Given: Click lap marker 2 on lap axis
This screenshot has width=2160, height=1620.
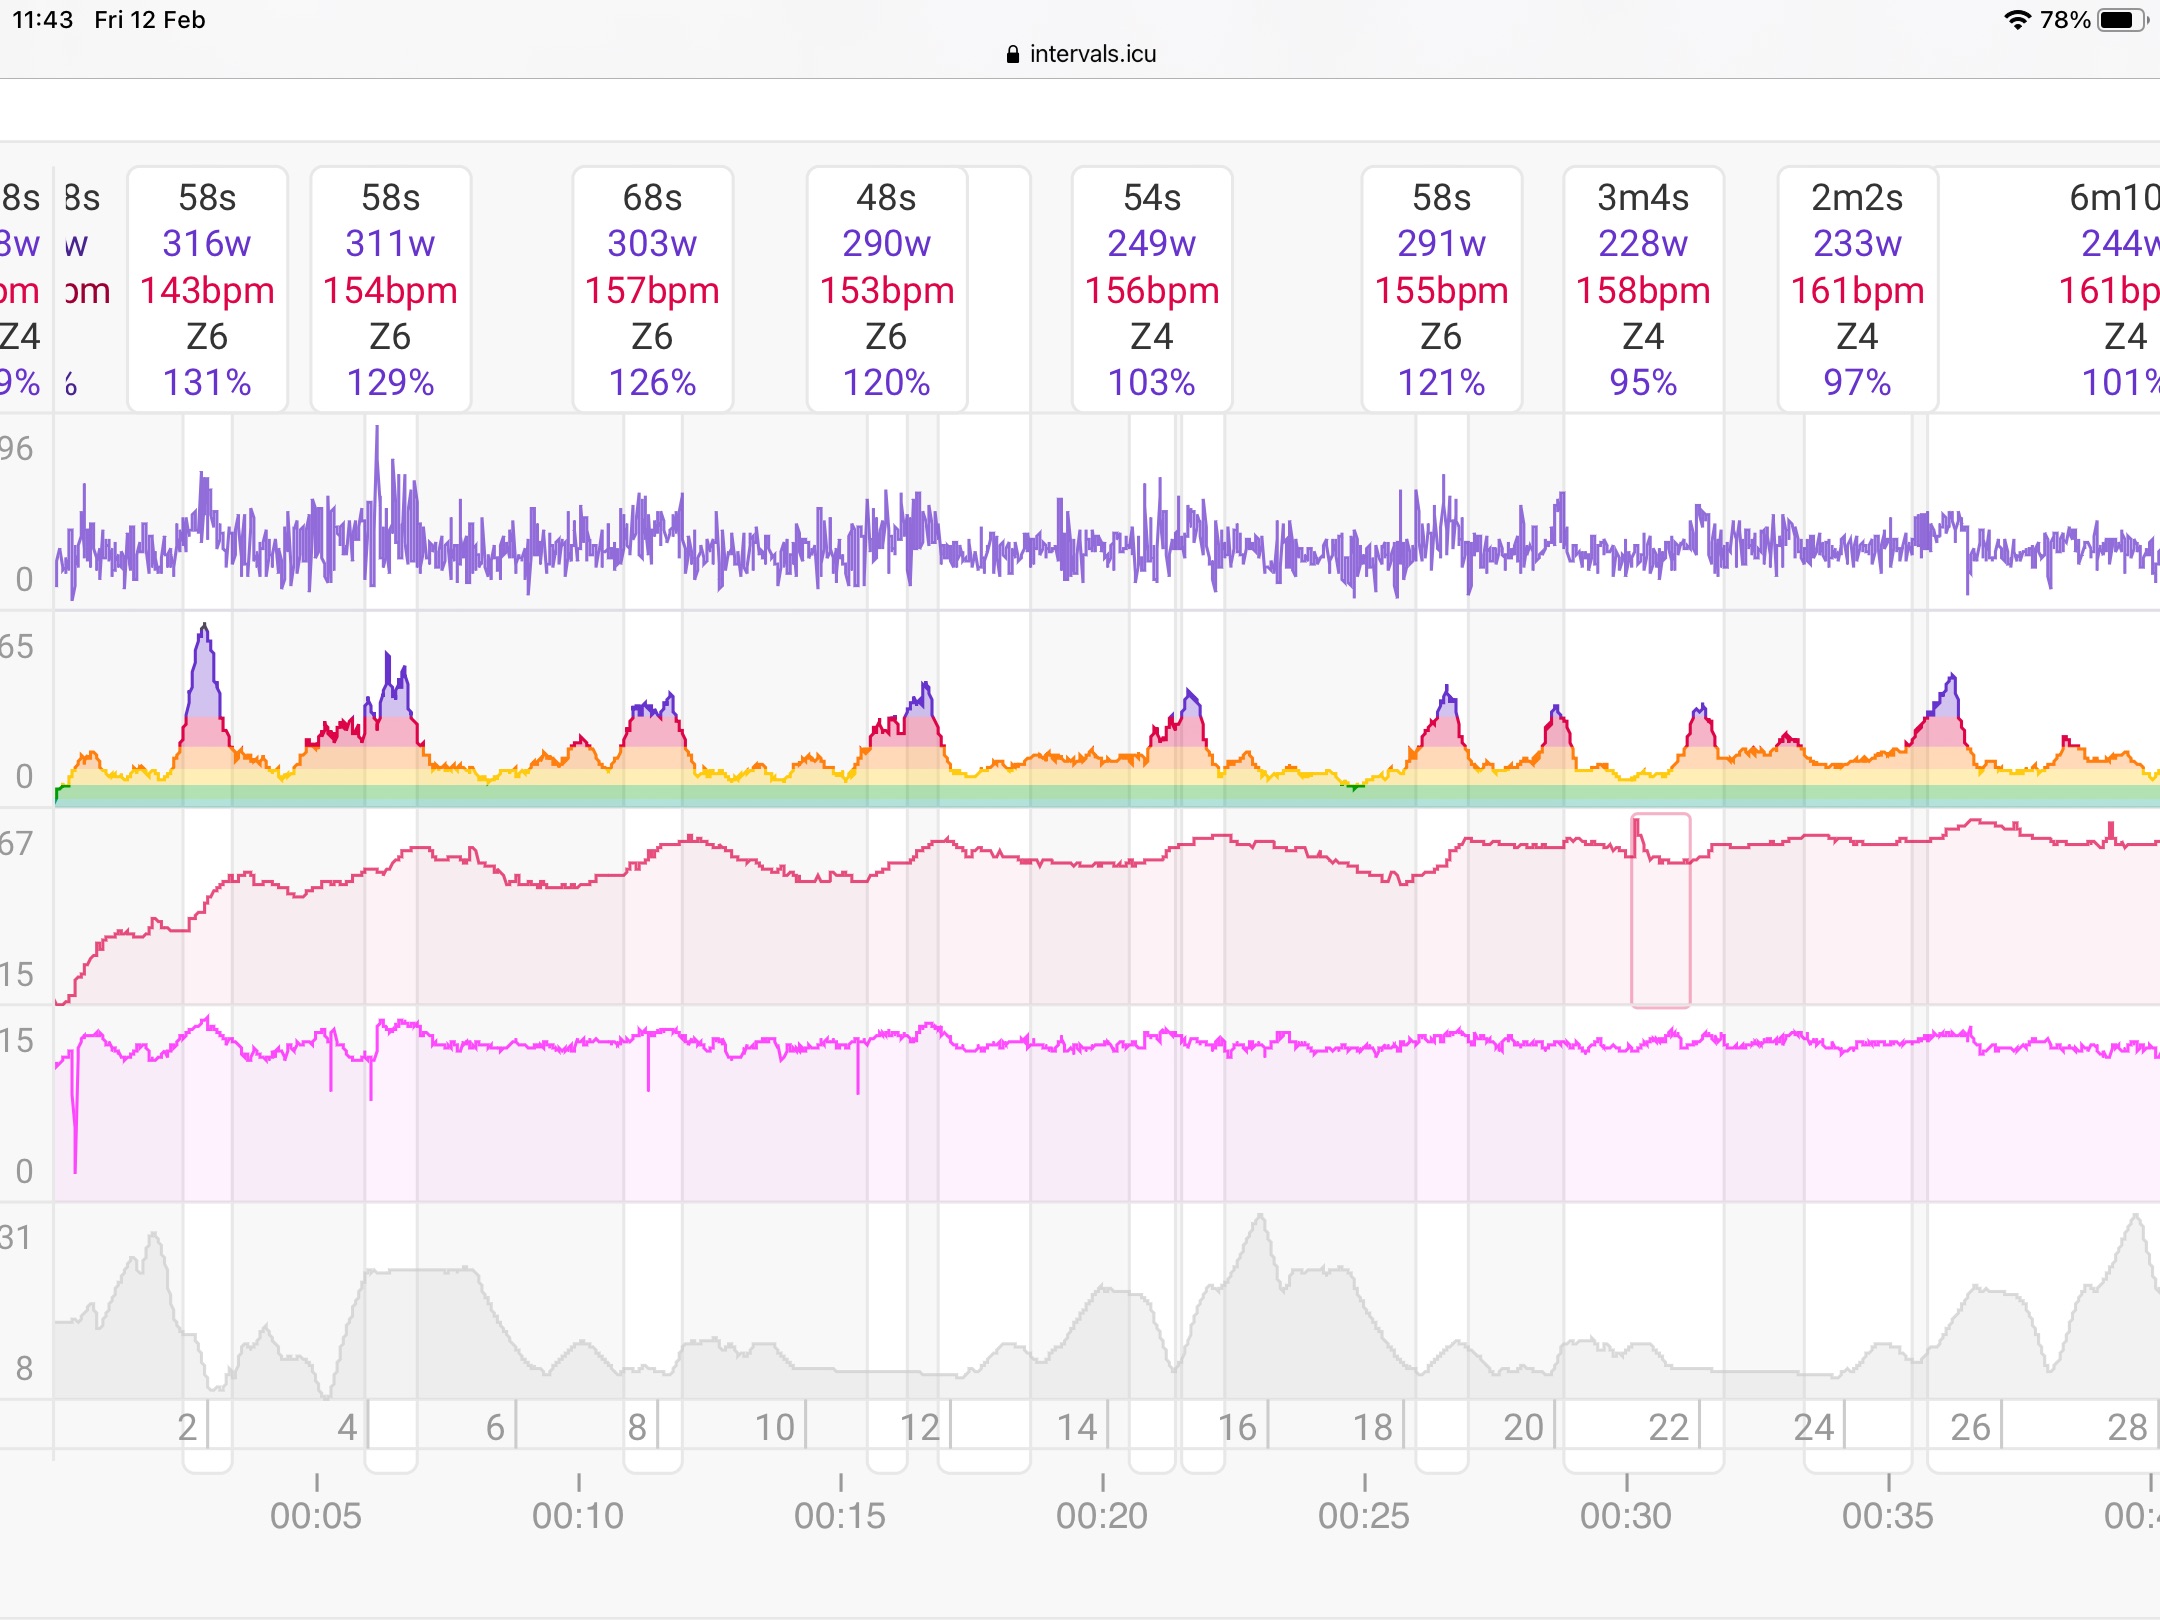Looking at the screenshot, I should 188,1427.
